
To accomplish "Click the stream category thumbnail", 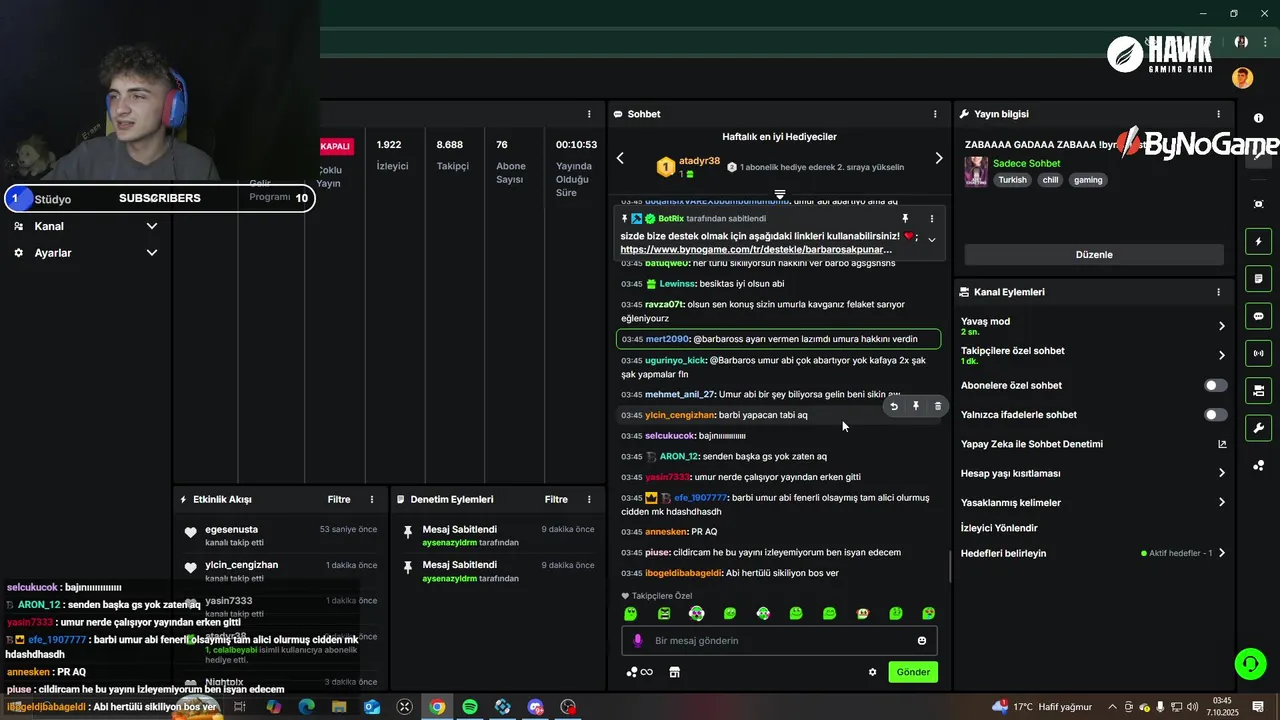I will pos(976,171).
